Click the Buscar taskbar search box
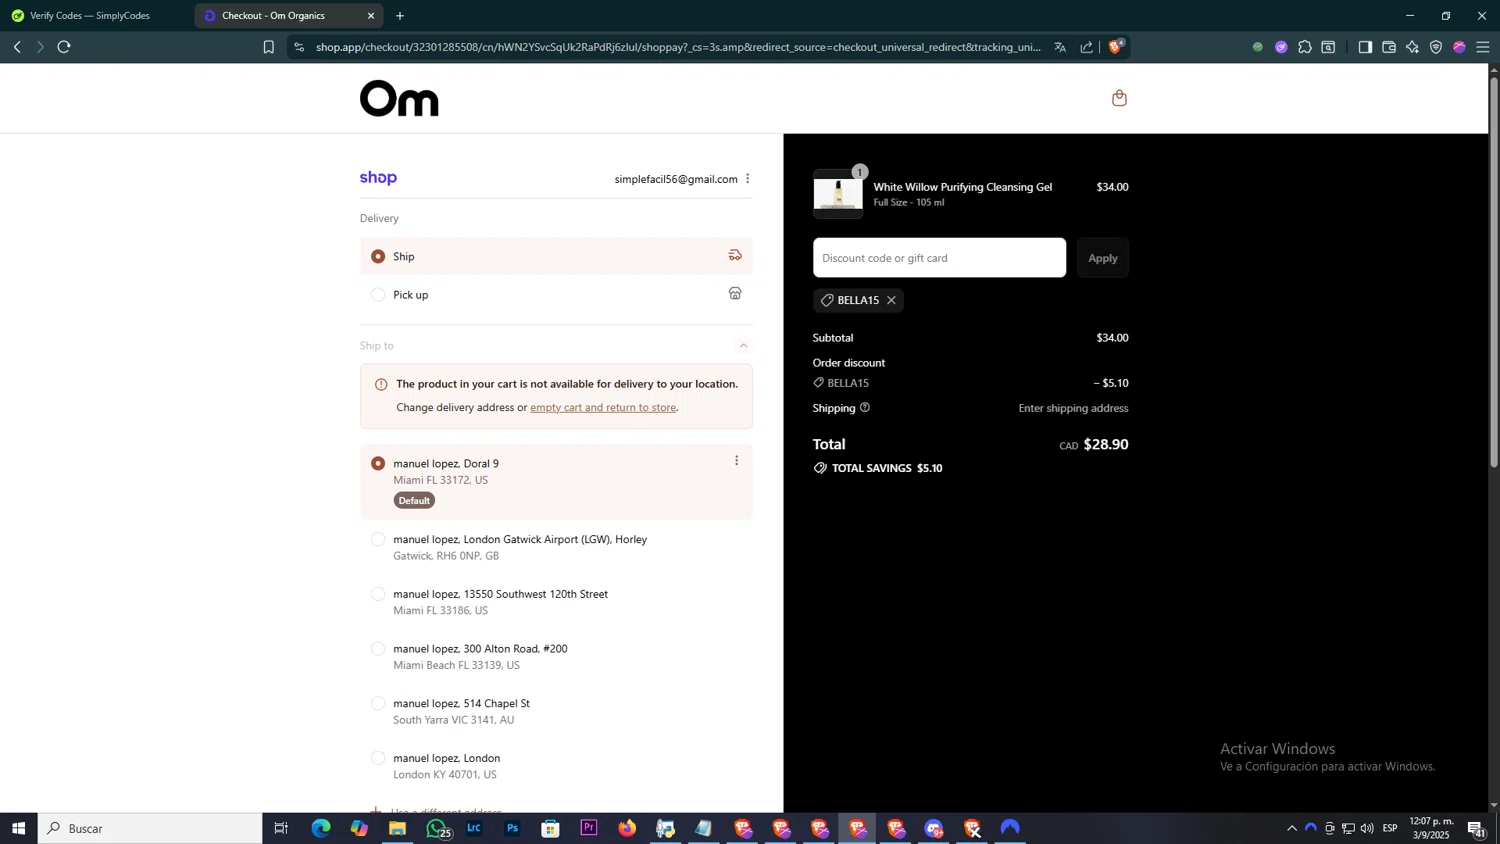The image size is (1500, 844). [x=150, y=828]
